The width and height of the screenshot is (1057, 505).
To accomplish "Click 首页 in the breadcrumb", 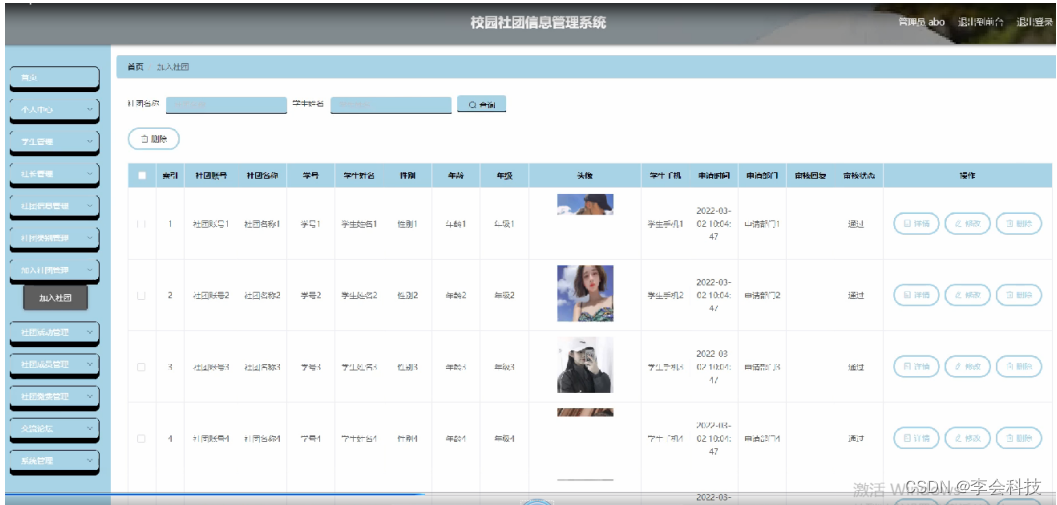I will tap(135, 67).
